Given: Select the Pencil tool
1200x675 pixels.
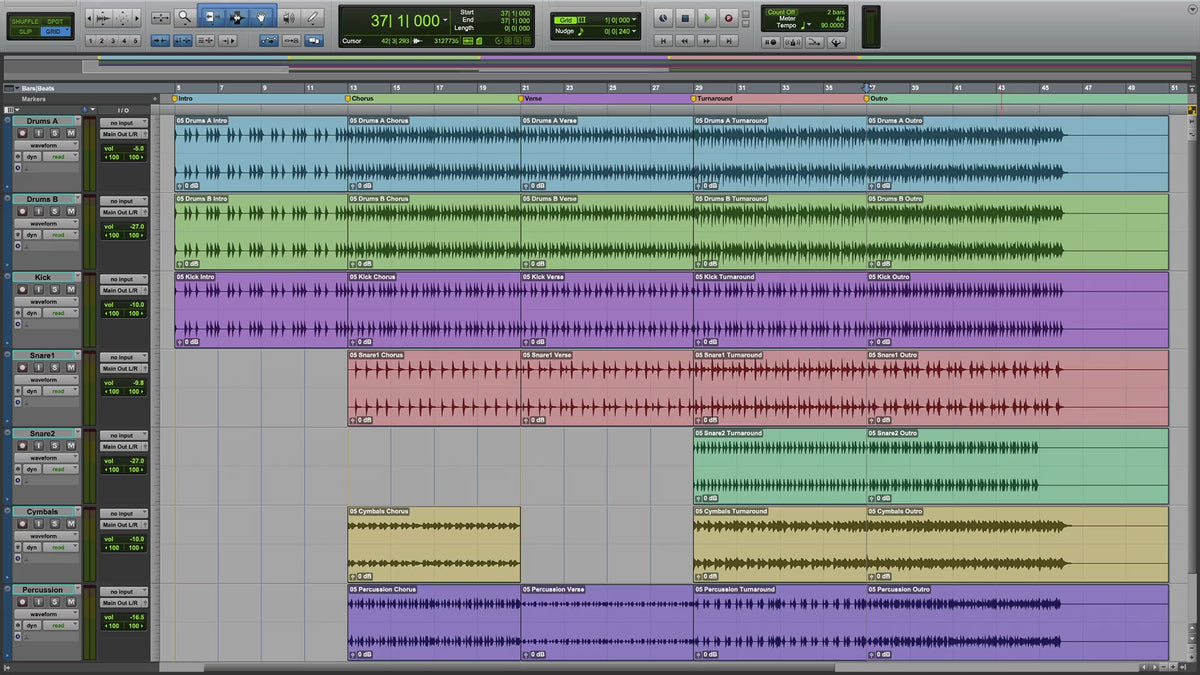Looking at the screenshot, I should click(x=313, y=17).
